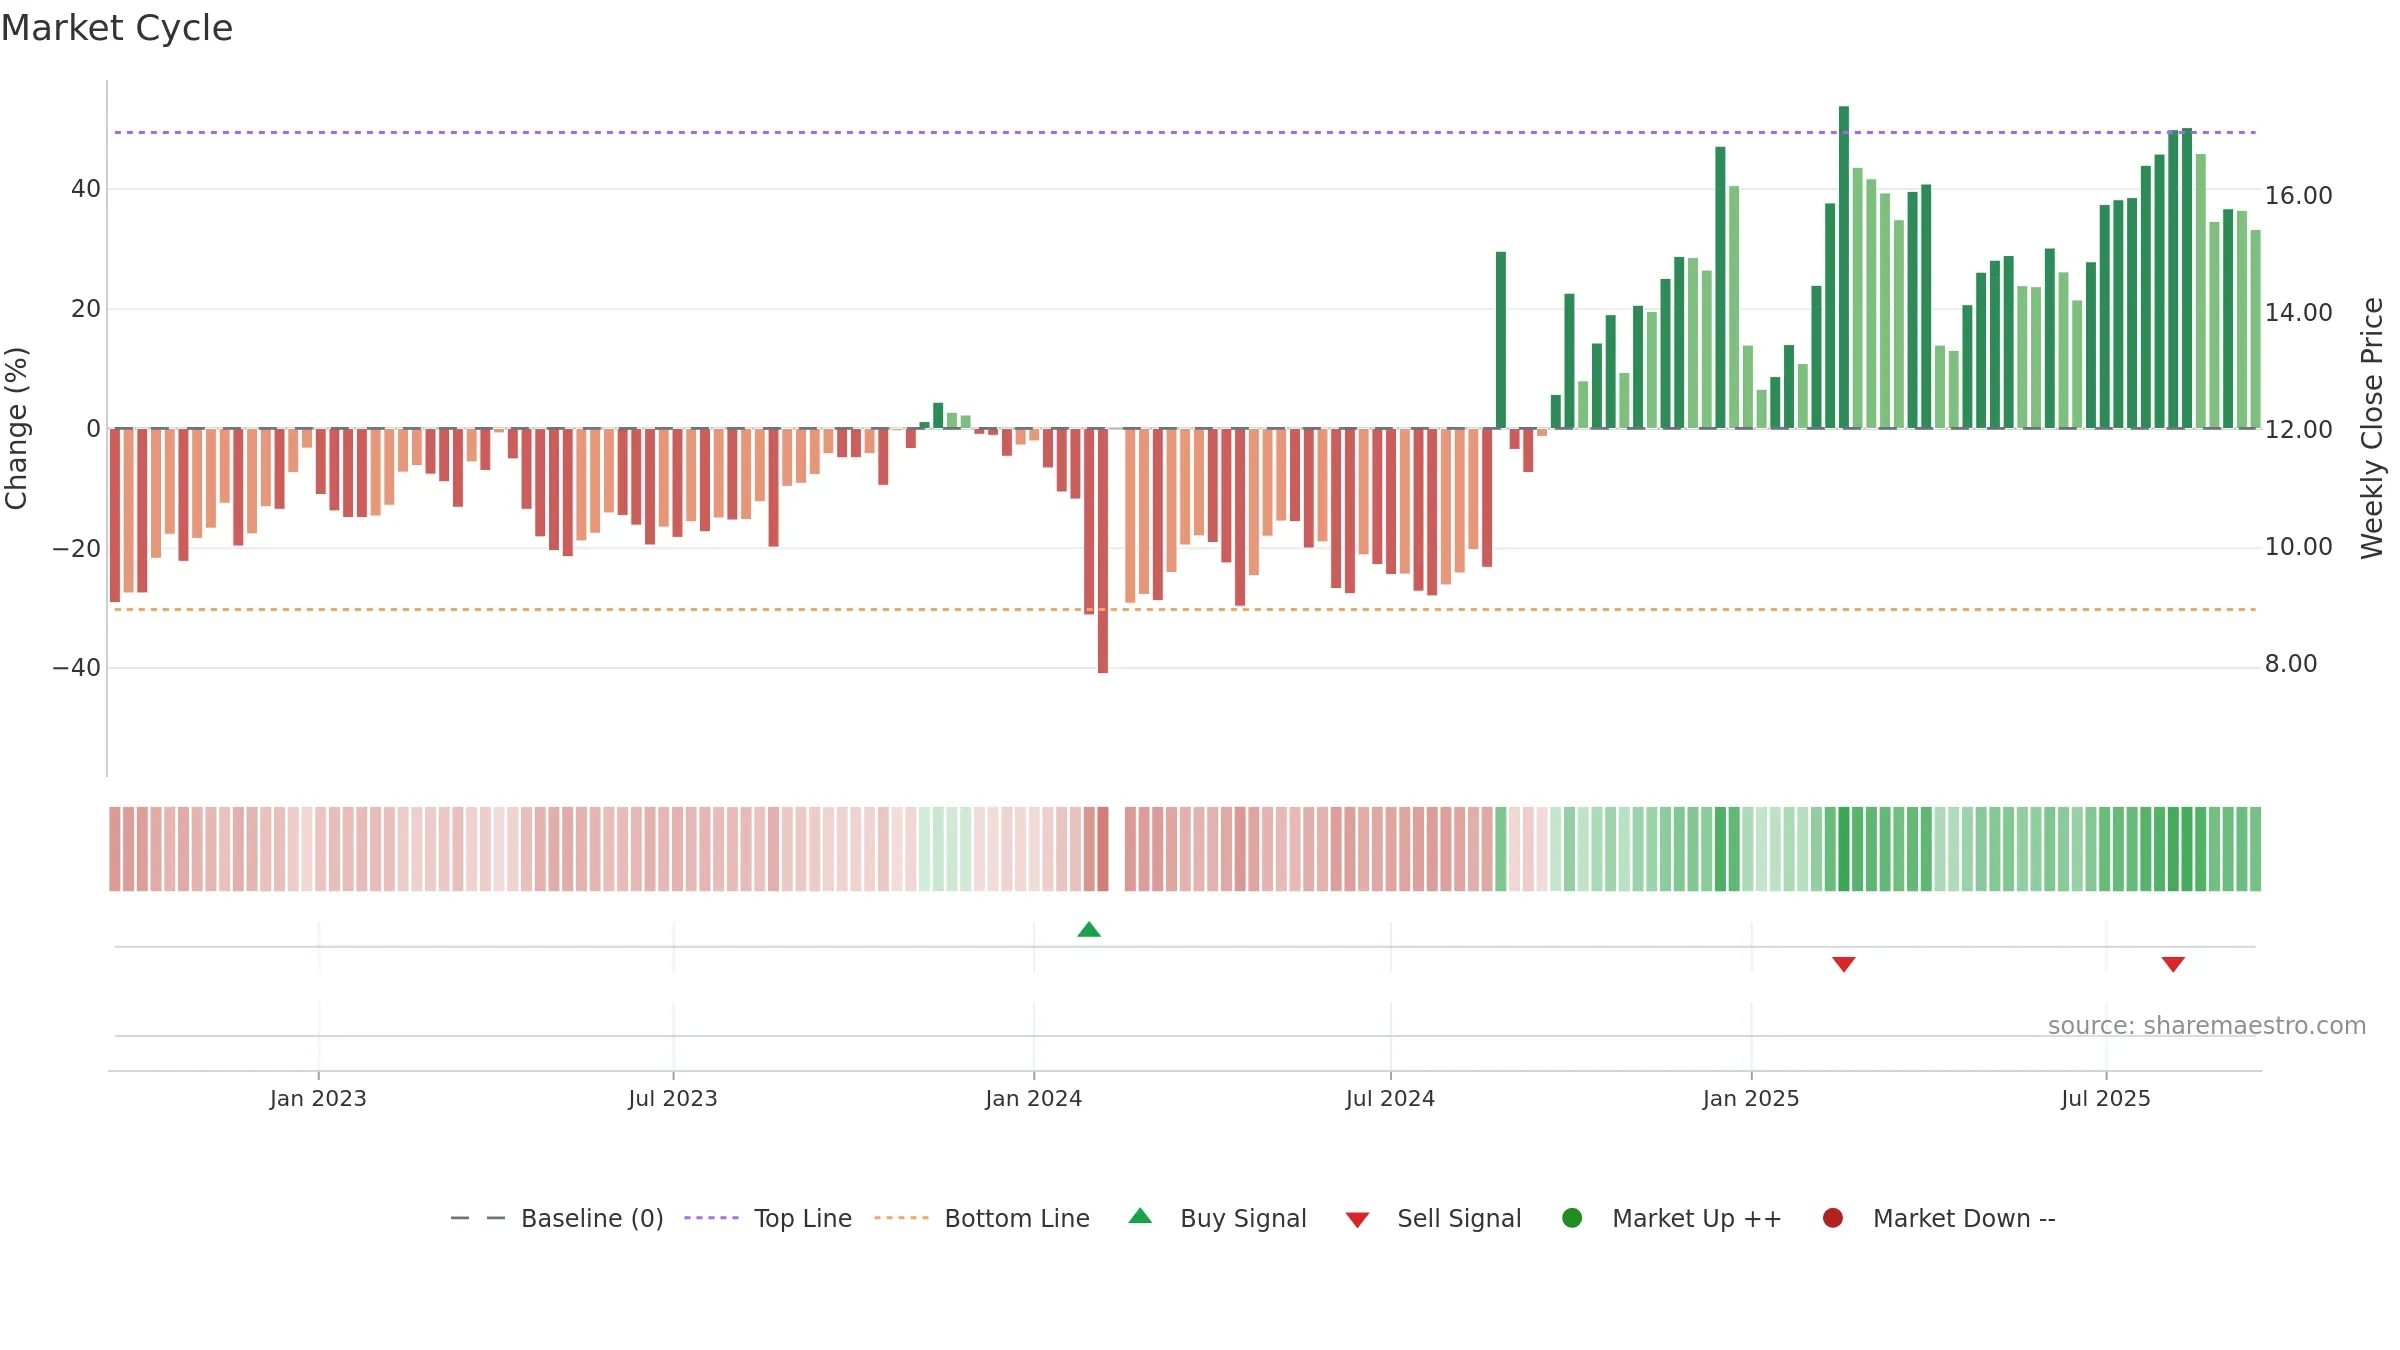The height and width of the screenshot is (1350, 2400).
Task: Click the Jul 2025 axis label
Action: pos(2106,1099)
